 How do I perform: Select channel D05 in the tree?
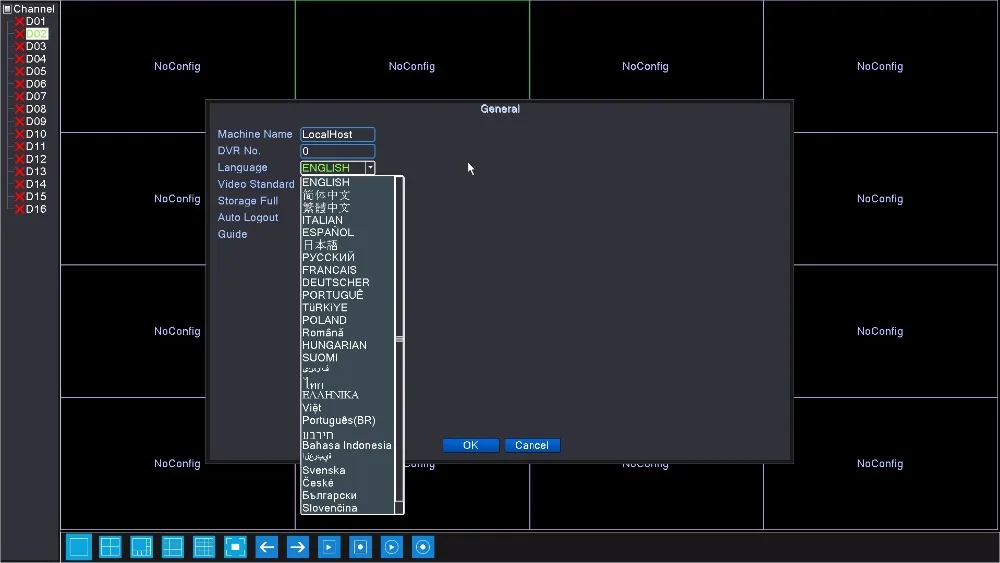tap(36, 71)
